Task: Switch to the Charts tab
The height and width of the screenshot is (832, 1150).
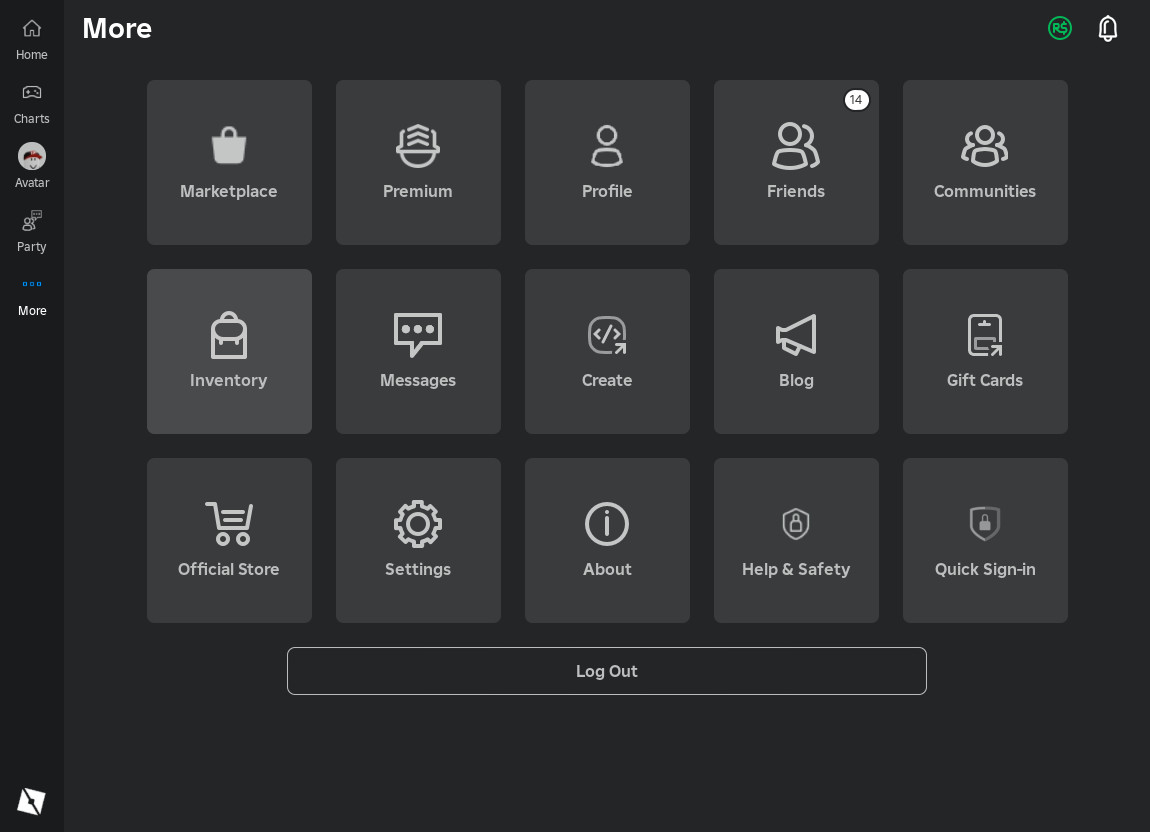Action: [x=31, y=103]
